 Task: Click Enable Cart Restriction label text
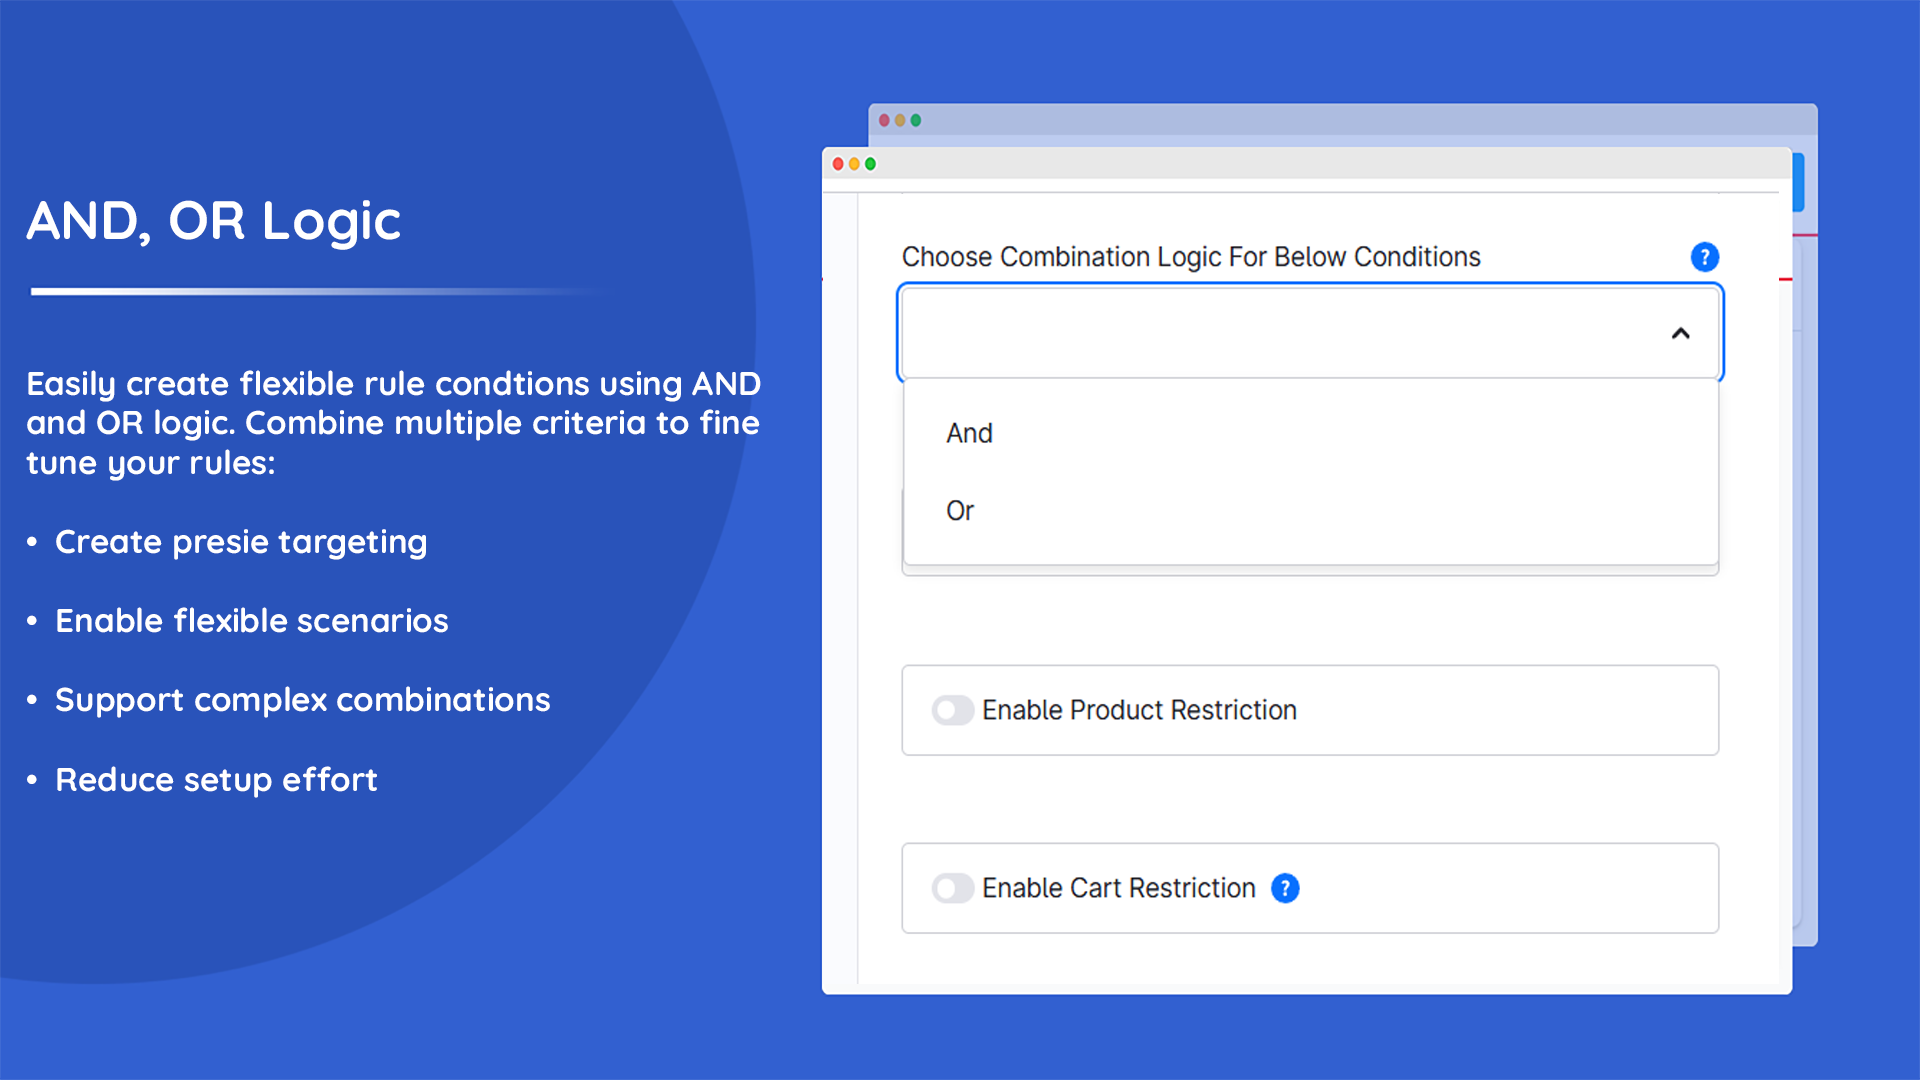click(1118, 888)
